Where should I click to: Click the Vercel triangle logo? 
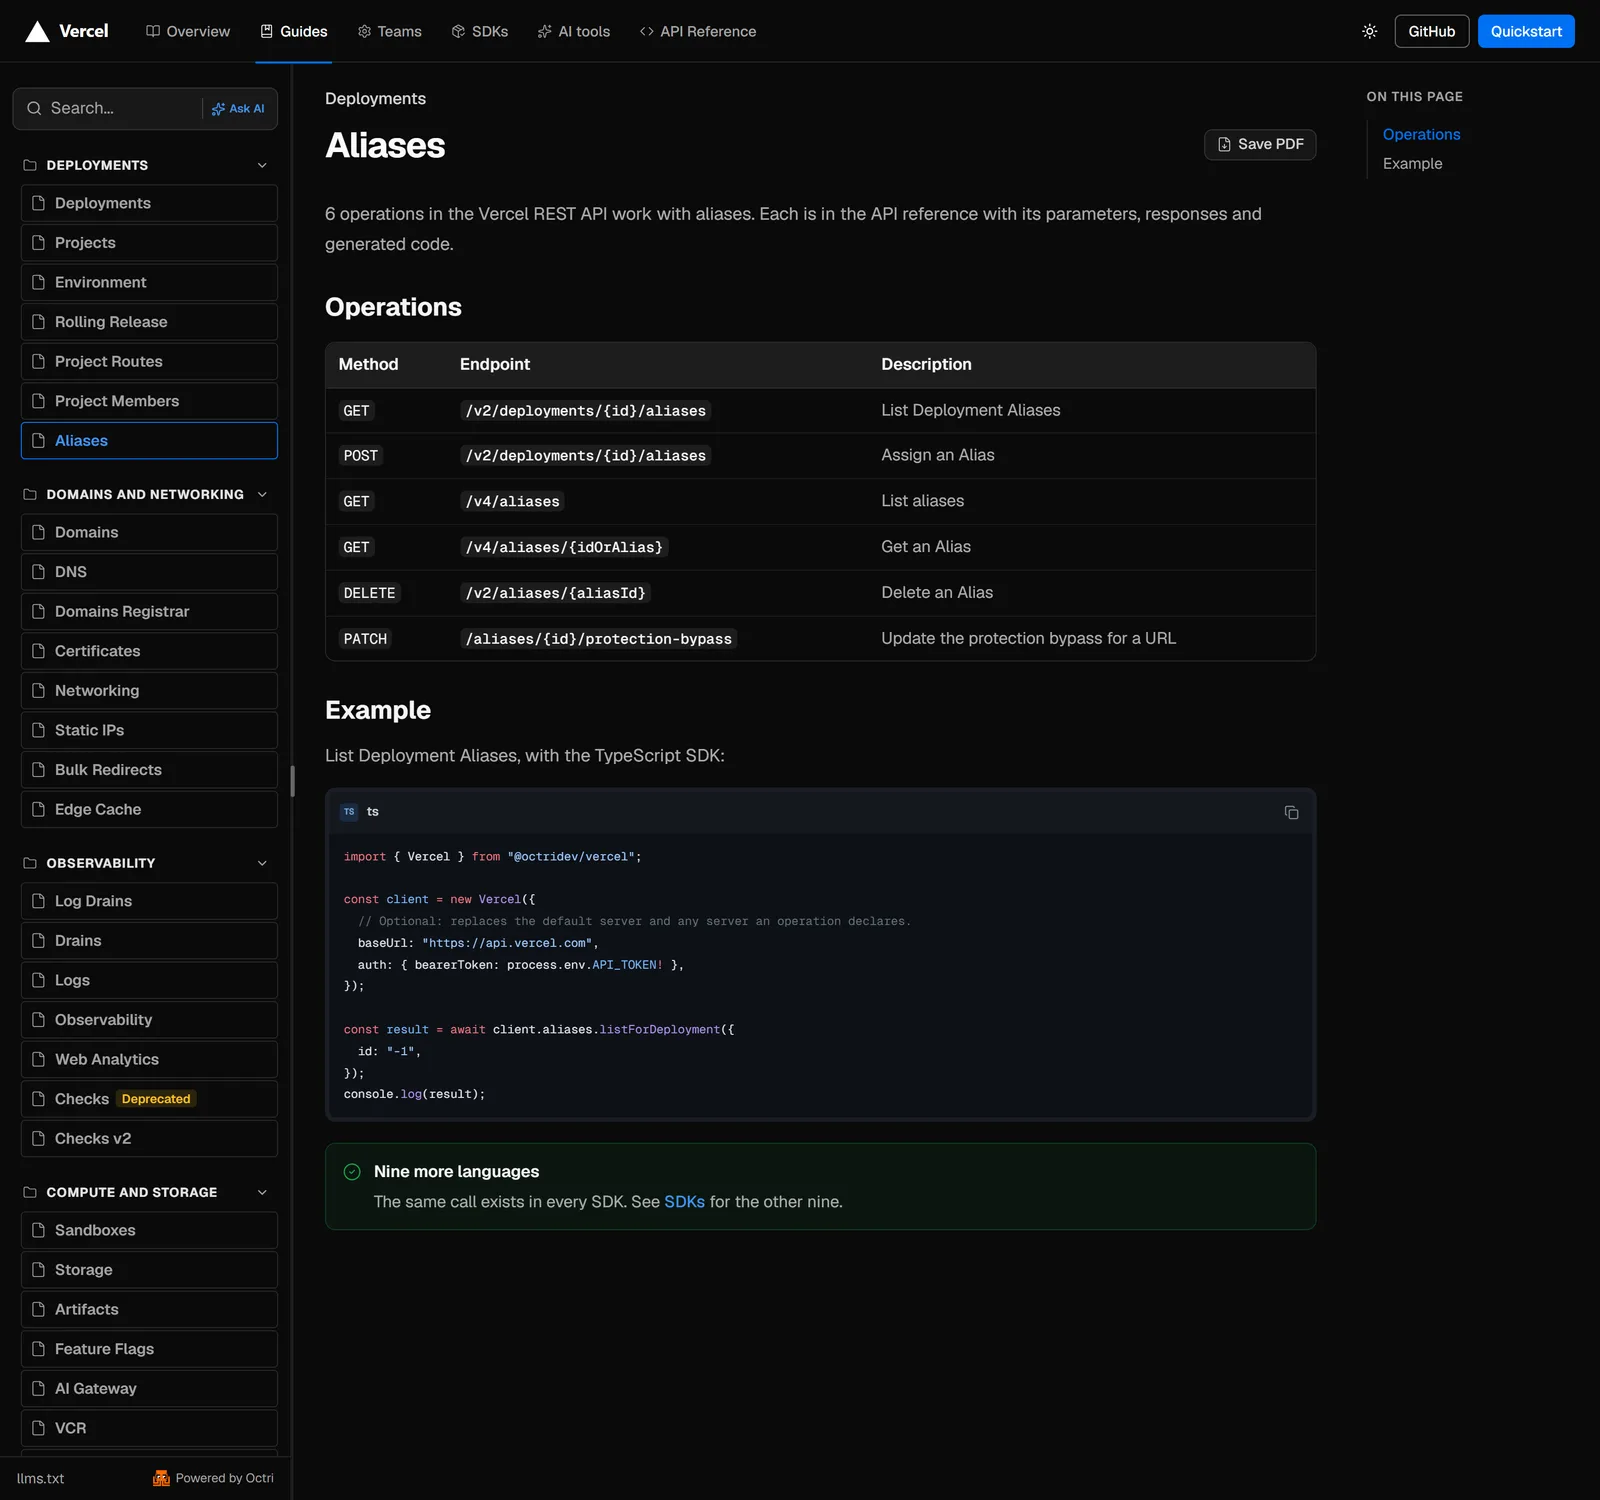tap(37, 32)
